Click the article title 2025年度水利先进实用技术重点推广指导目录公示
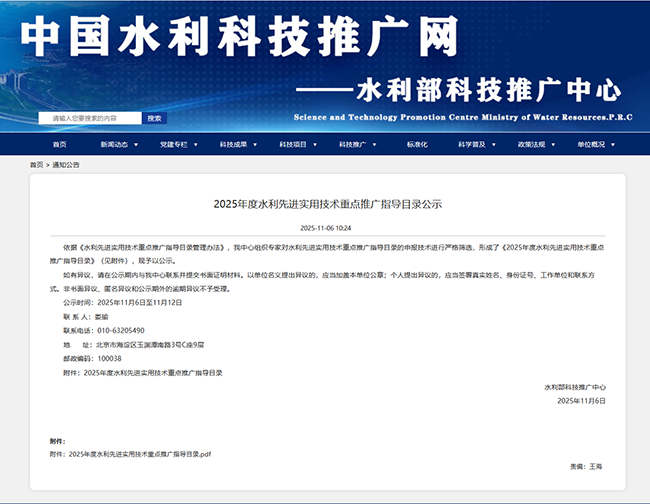This screenshot has height=504, width=650. [327, 204]
